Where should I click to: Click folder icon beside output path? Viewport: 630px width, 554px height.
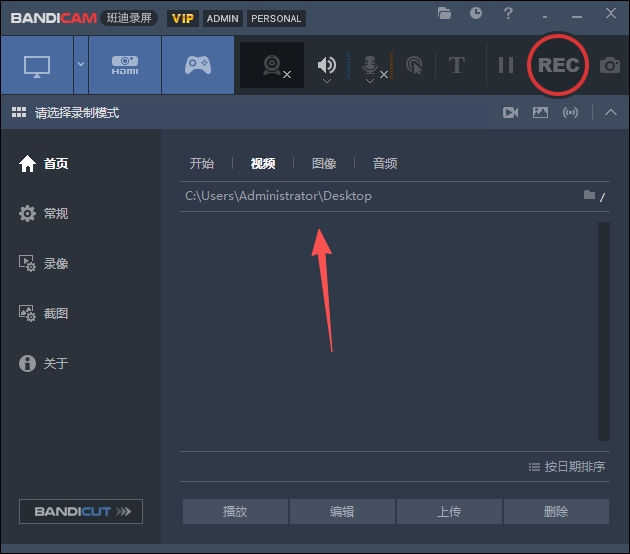pos(589,195)
